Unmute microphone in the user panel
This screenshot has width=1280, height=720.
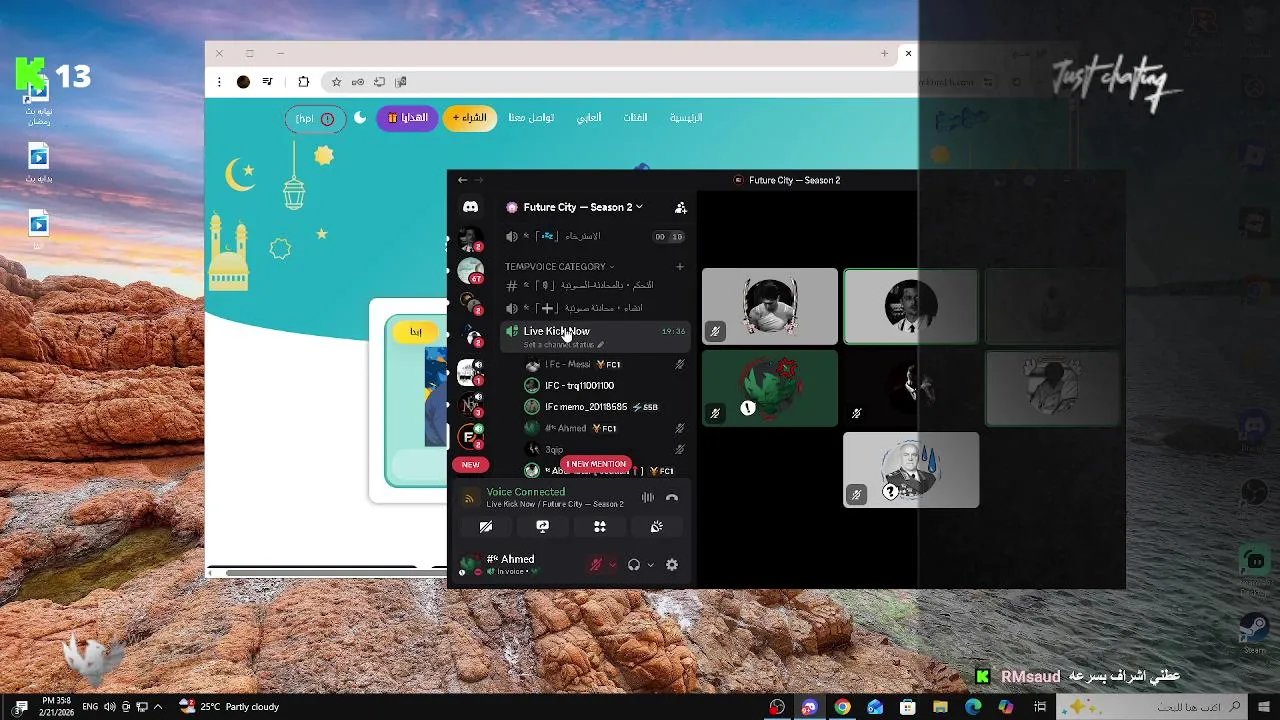coord(596,565)
